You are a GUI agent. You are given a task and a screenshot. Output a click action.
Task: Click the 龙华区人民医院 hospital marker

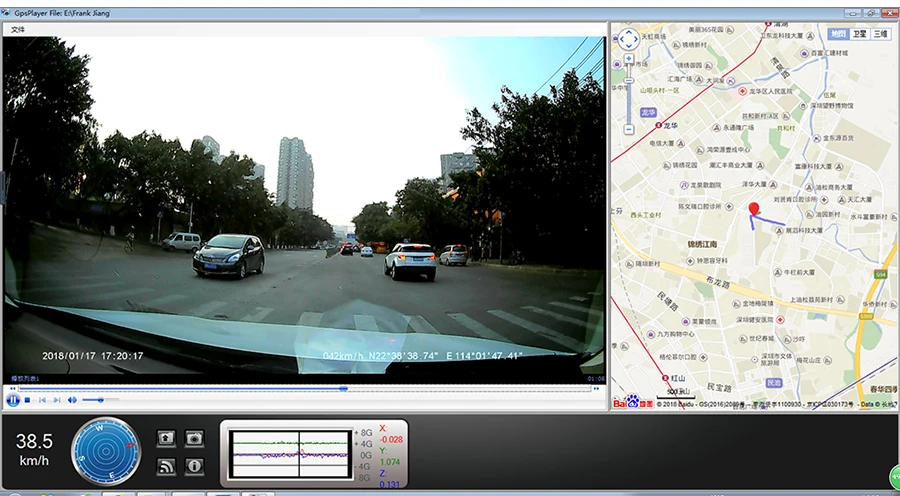point(742,91)
